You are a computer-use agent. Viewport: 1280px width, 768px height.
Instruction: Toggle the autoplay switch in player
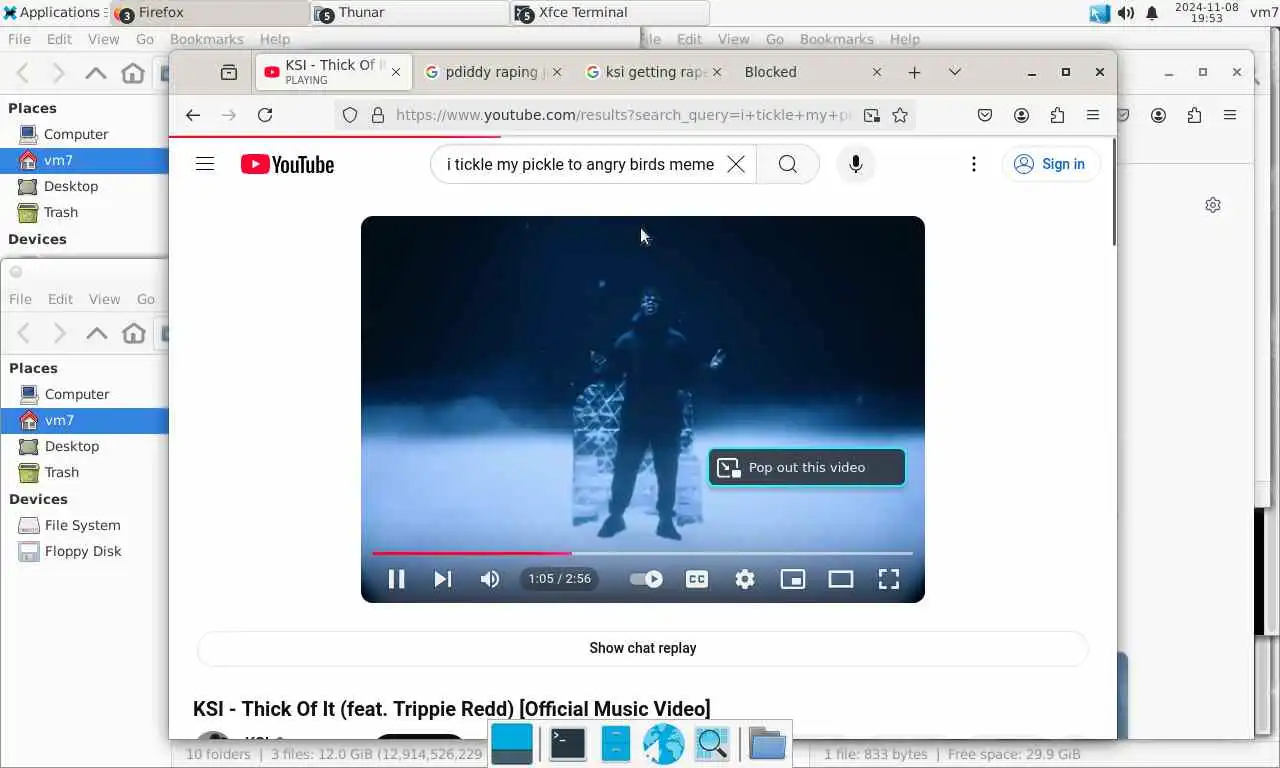click(646, 579)
